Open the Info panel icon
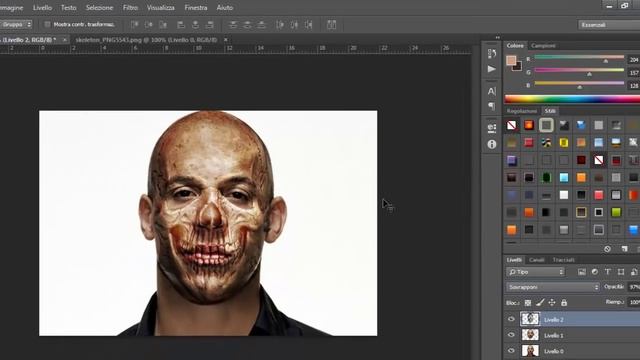Image resolution: width=640 pixels, height=360 pixels. click(492, 144)
